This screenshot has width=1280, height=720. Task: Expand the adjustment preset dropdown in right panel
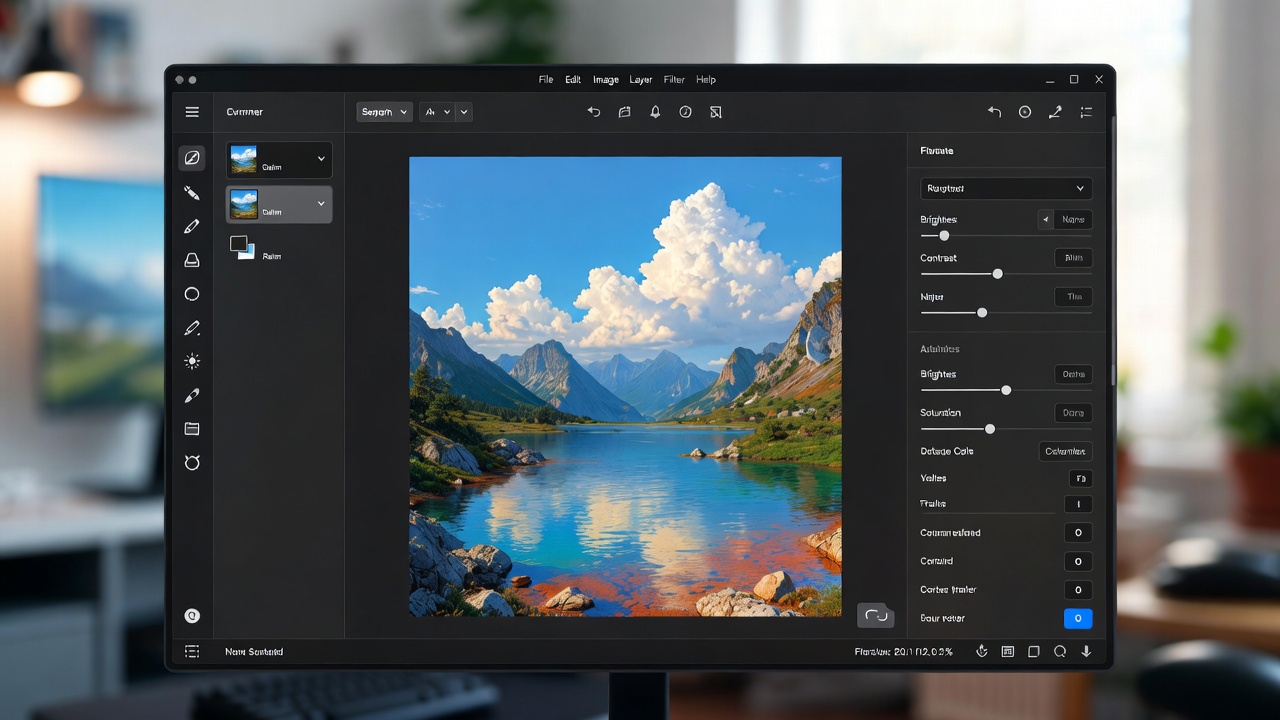(1005, 188)
